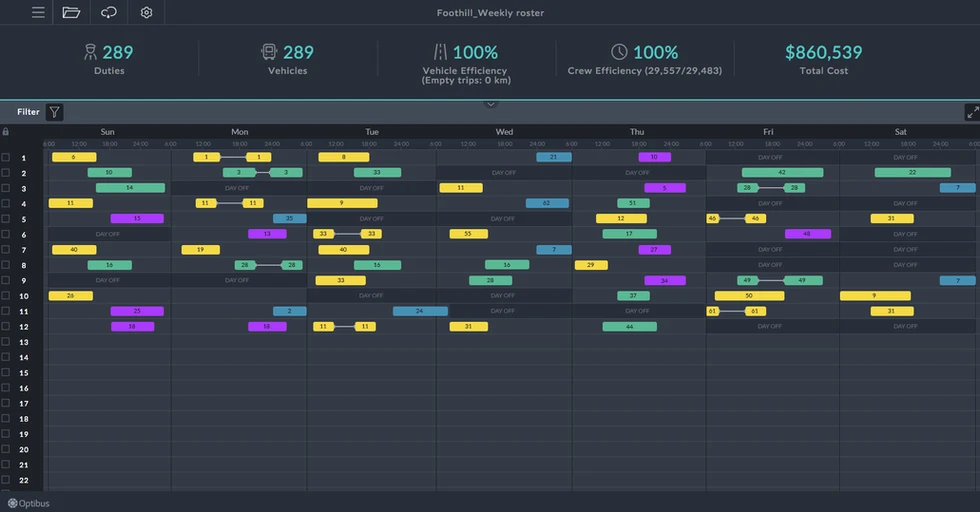The image size is (980, 512).
Task: Tick the checkbox for row 2
Action: click(6, 173)
